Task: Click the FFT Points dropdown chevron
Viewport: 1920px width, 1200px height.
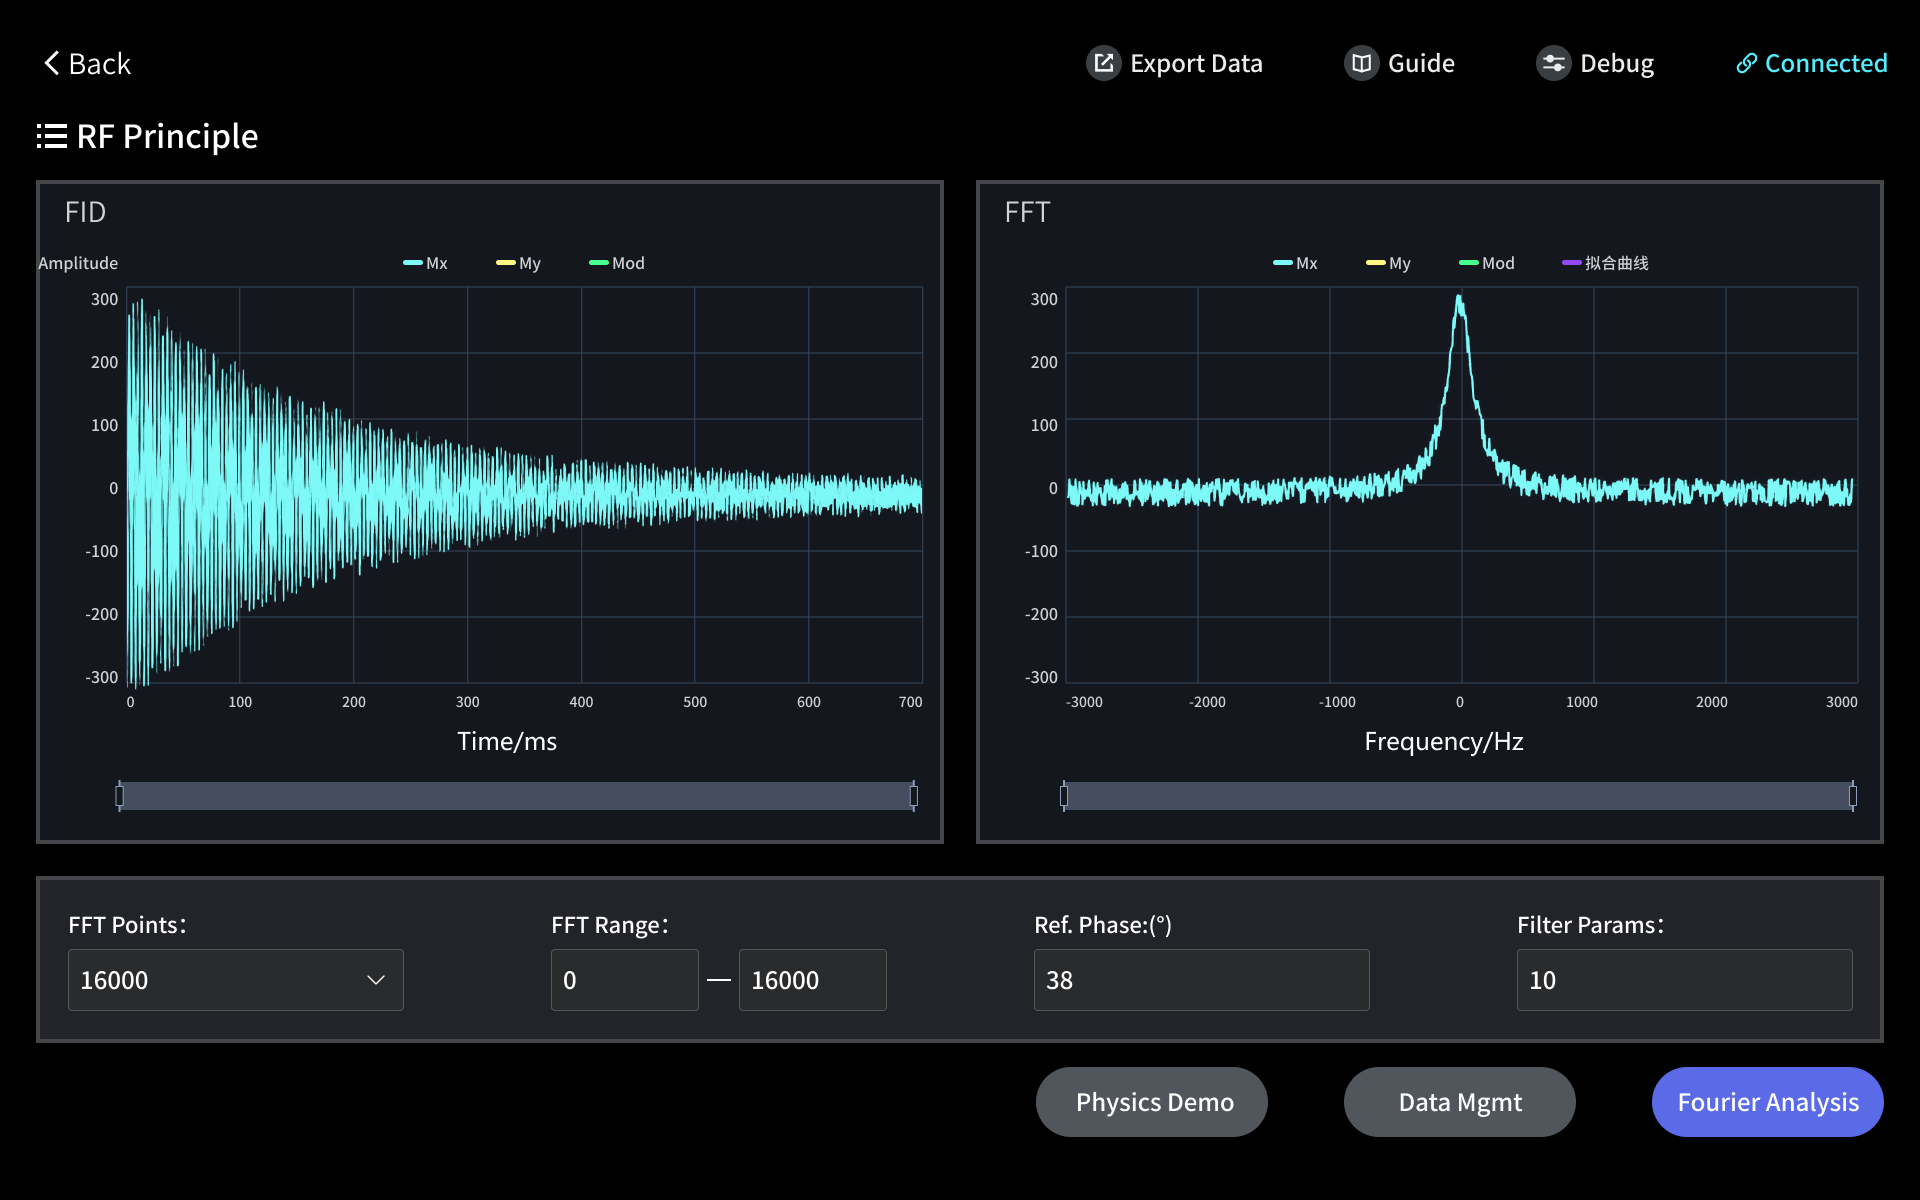Action: point(375,980)
